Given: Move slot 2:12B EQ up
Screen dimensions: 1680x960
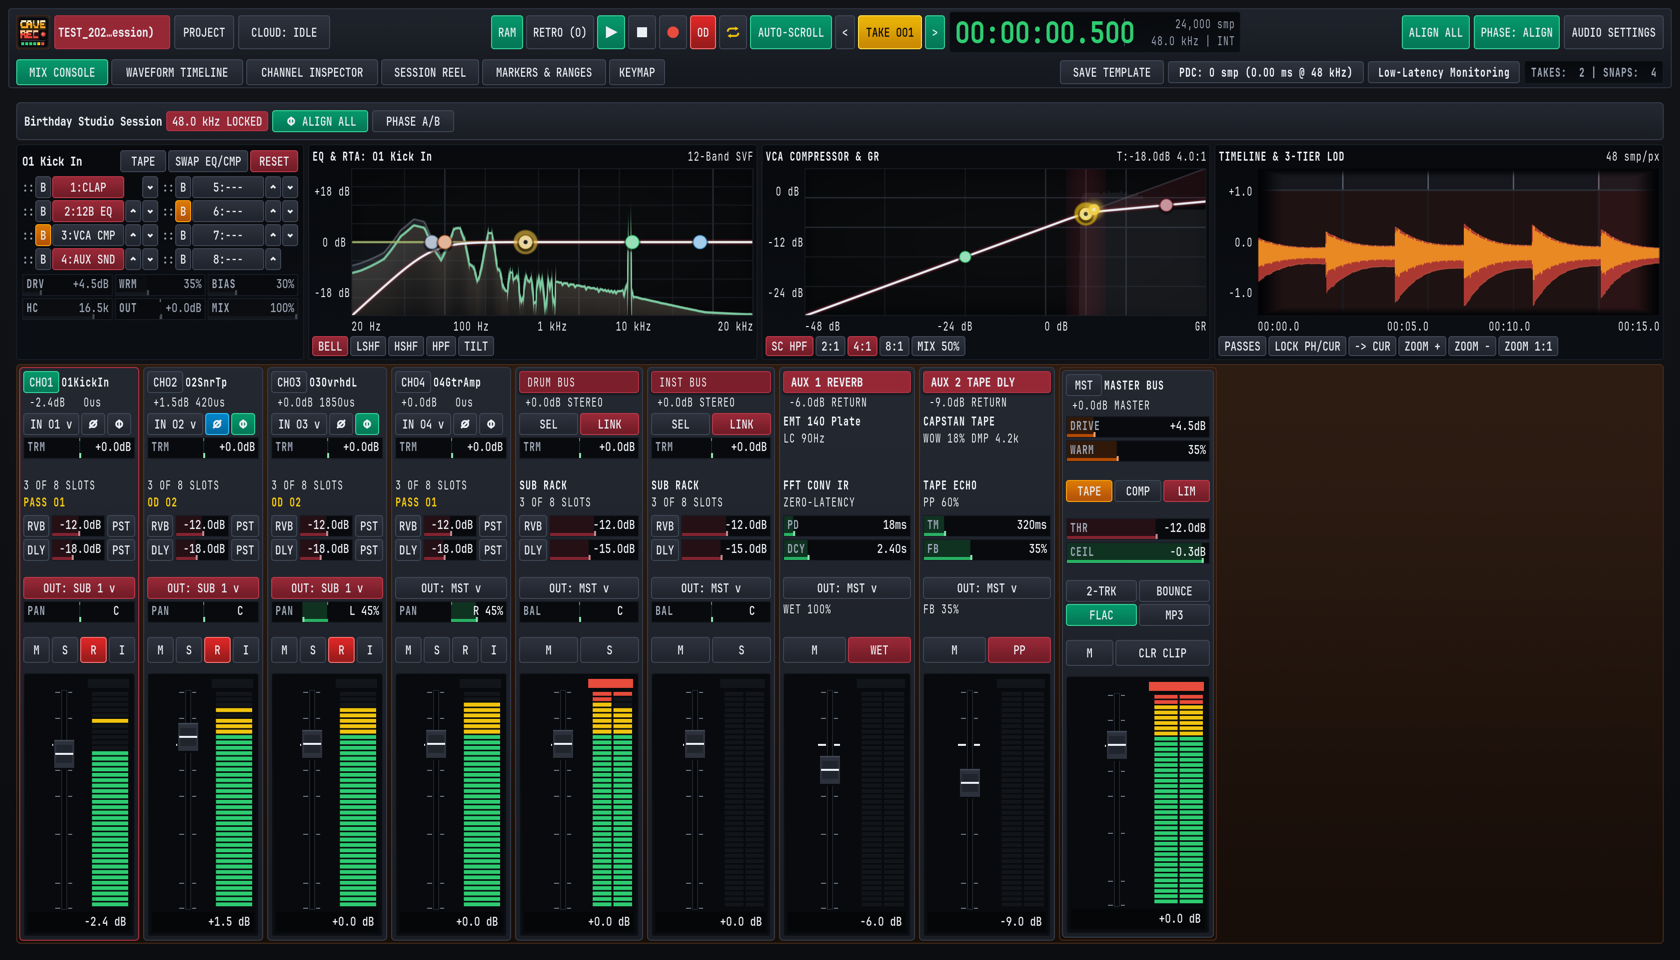Looking at the screenshot, I should (x=133, y=211).
